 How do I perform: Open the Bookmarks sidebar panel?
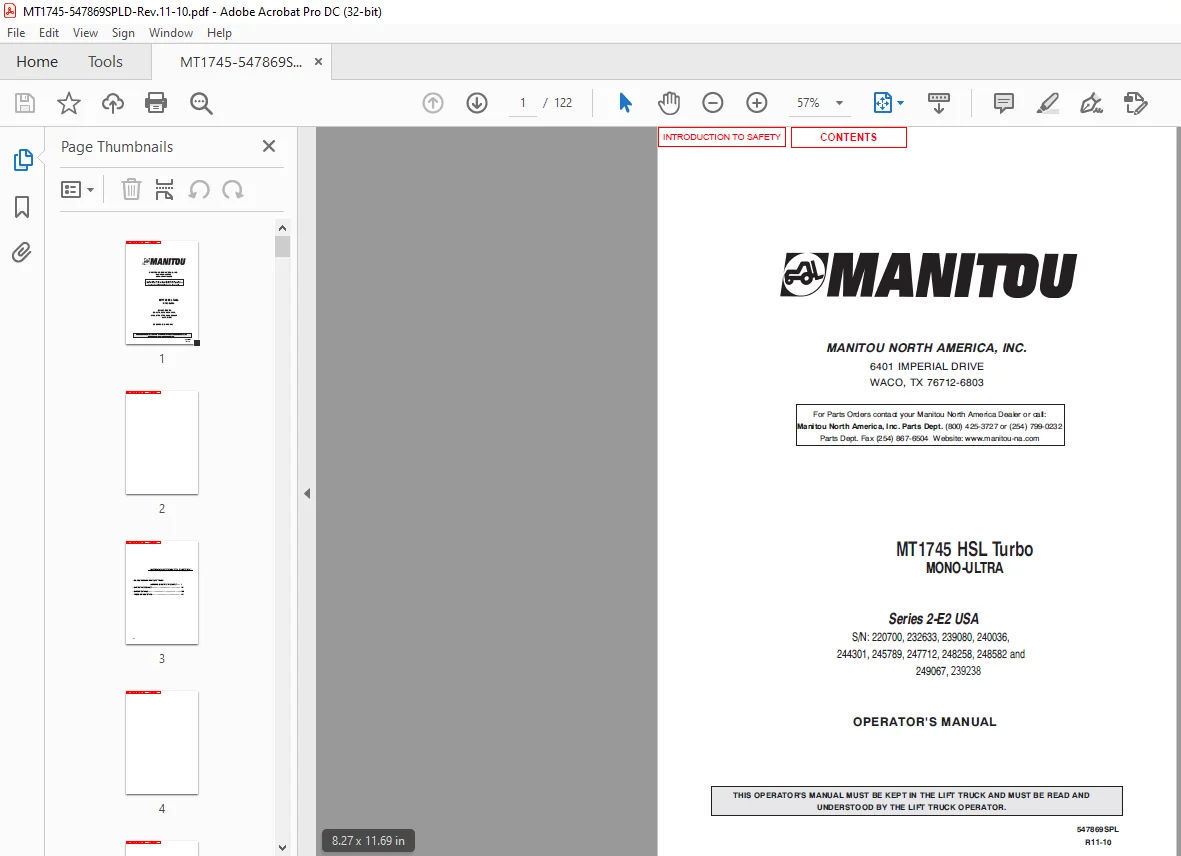click(22, 207)
